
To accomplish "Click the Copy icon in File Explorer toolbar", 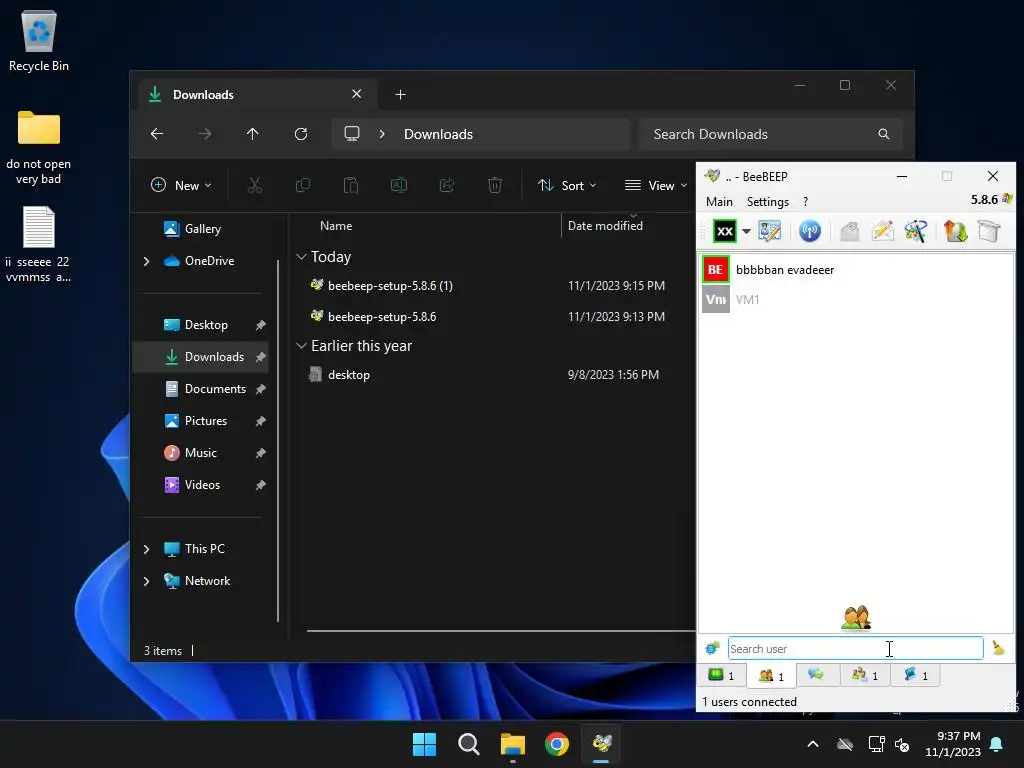I will click(x=302, y=185).
